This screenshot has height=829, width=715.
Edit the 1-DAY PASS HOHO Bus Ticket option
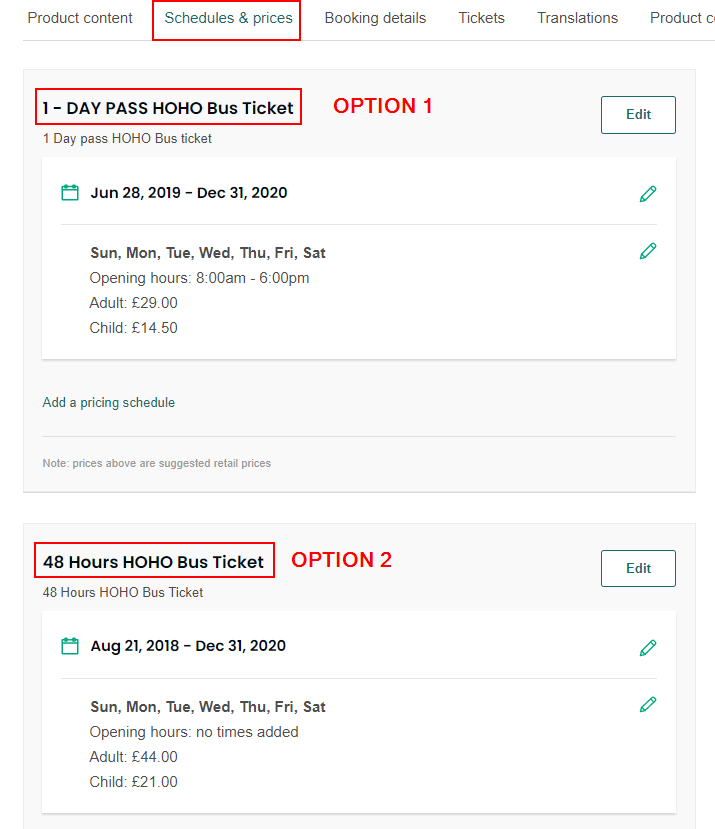[637, 114]
